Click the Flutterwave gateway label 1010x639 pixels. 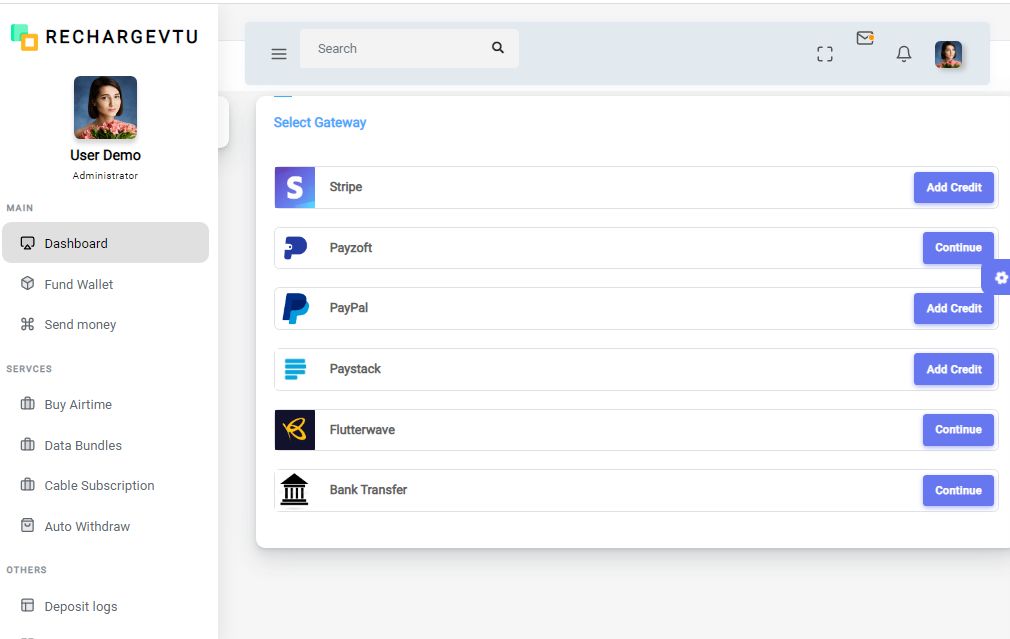(362, 430)
